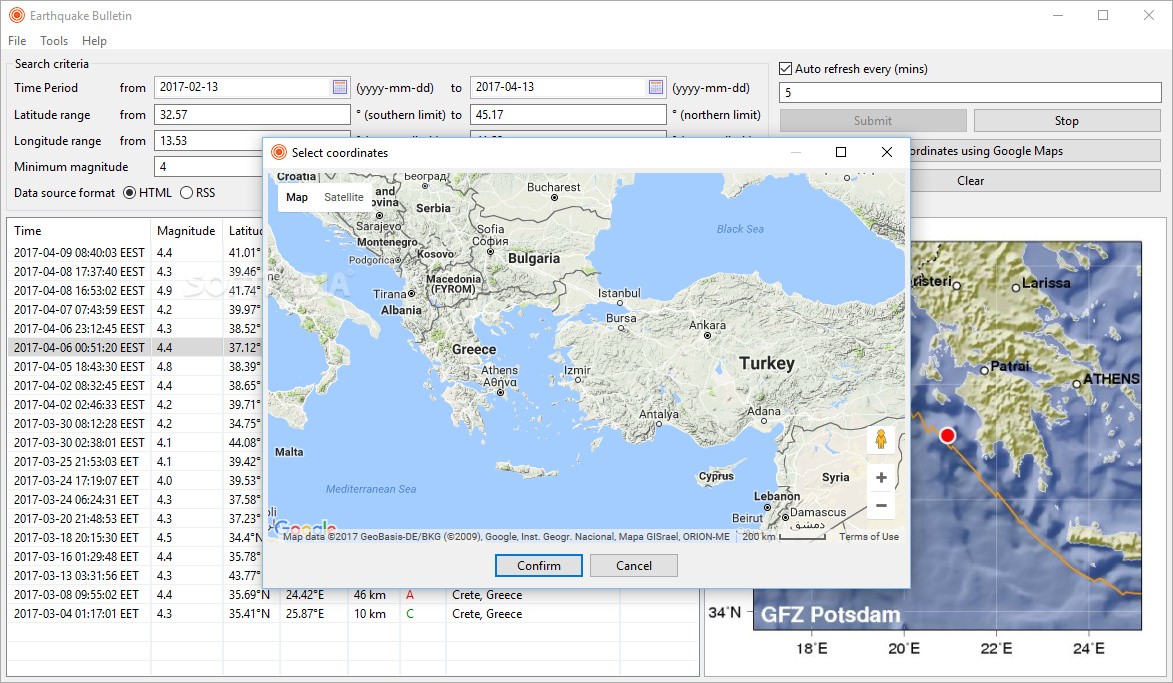
Task: Open the Tools menu
Action: click(x=54, y=40)
